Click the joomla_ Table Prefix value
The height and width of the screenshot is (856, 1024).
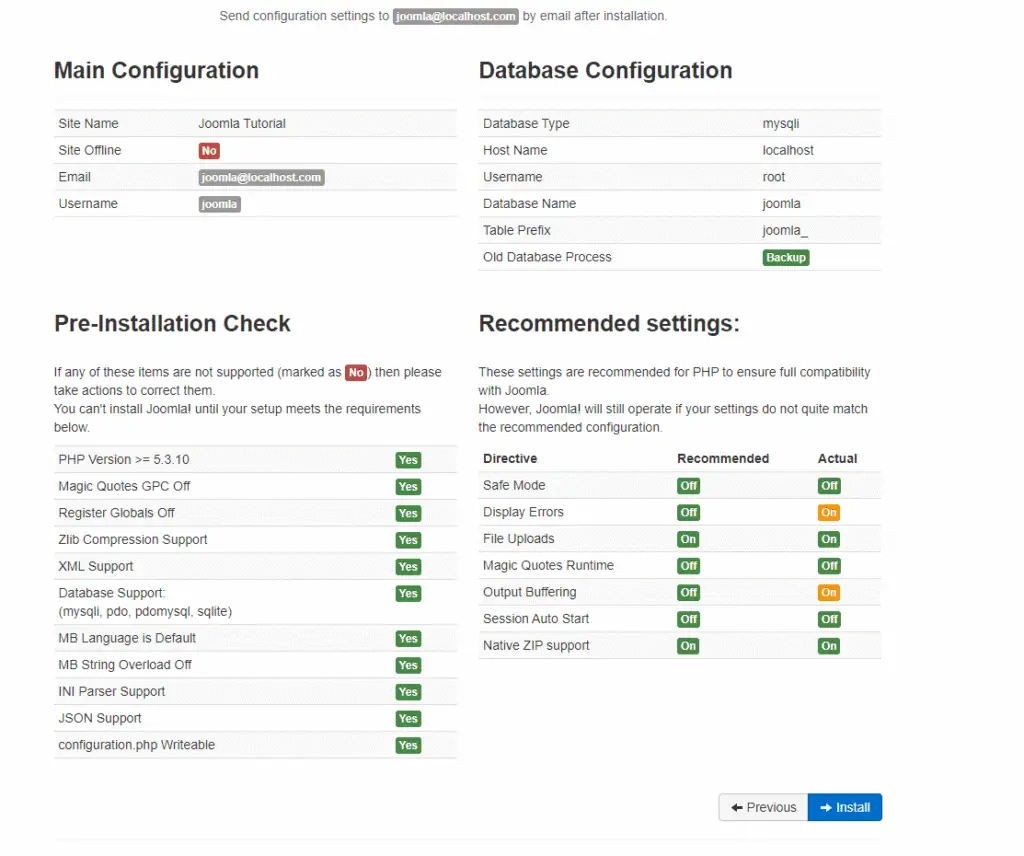coord(784,230)
